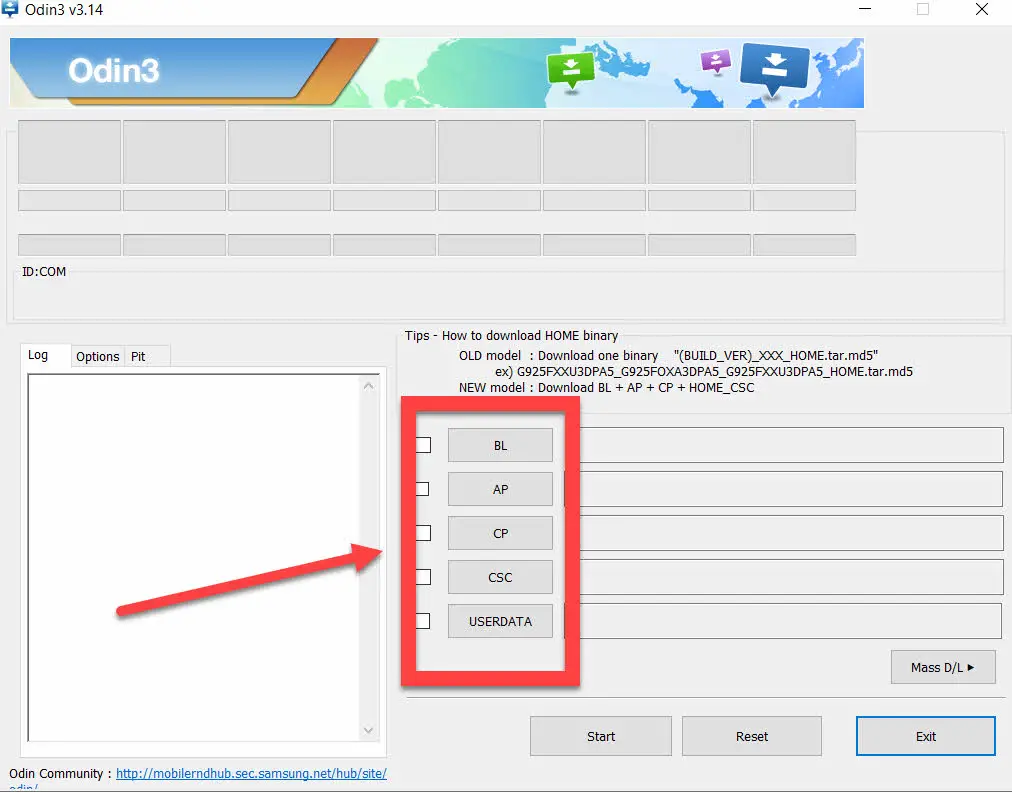
Task: Click the green download marker on banner
Action: pos(570,69)
